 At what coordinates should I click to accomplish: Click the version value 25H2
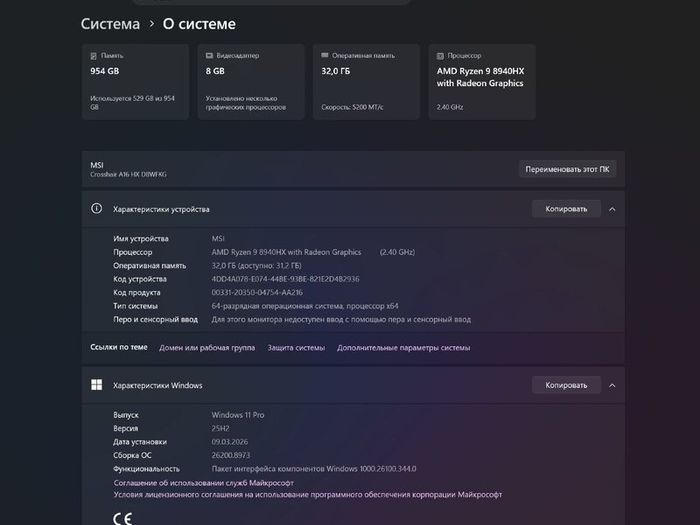point(220,428)
